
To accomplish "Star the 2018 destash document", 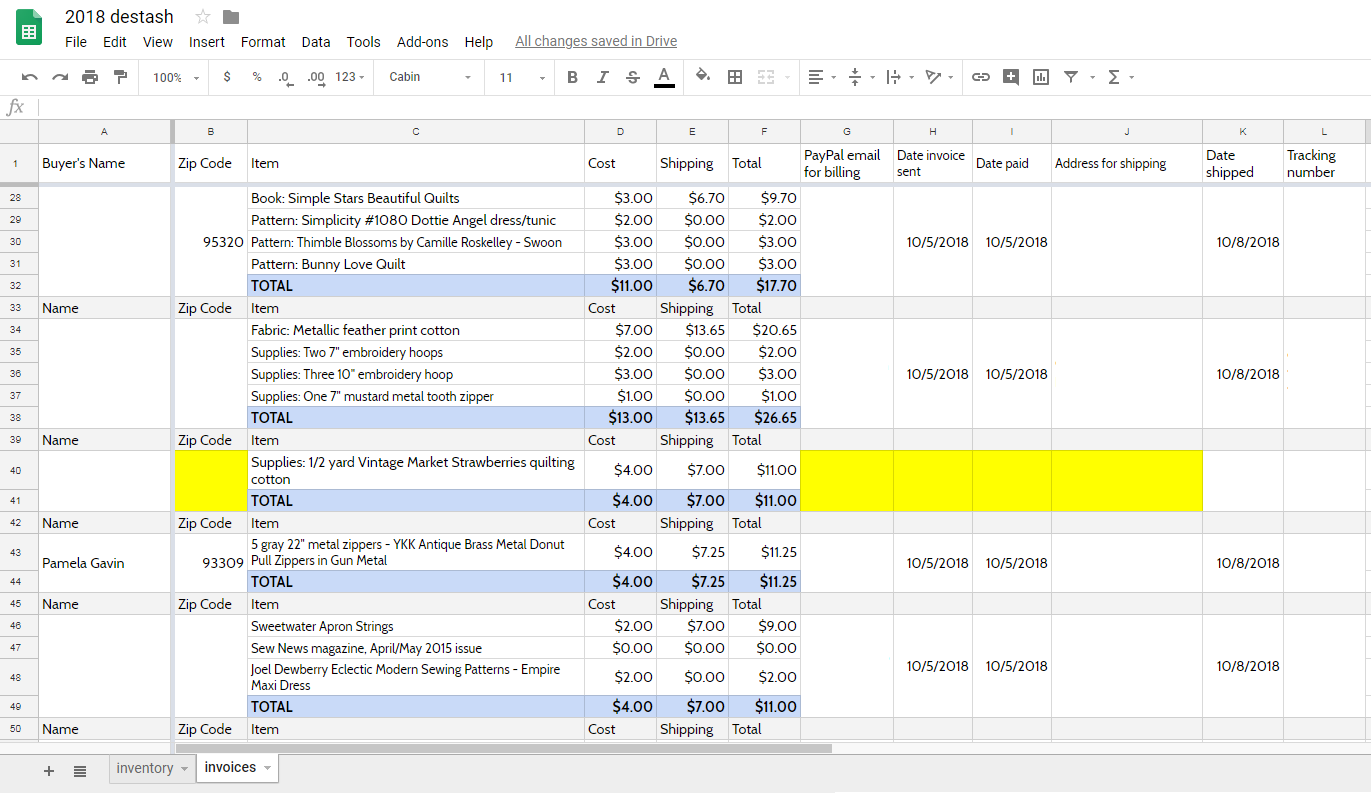I will pos(203,16).
